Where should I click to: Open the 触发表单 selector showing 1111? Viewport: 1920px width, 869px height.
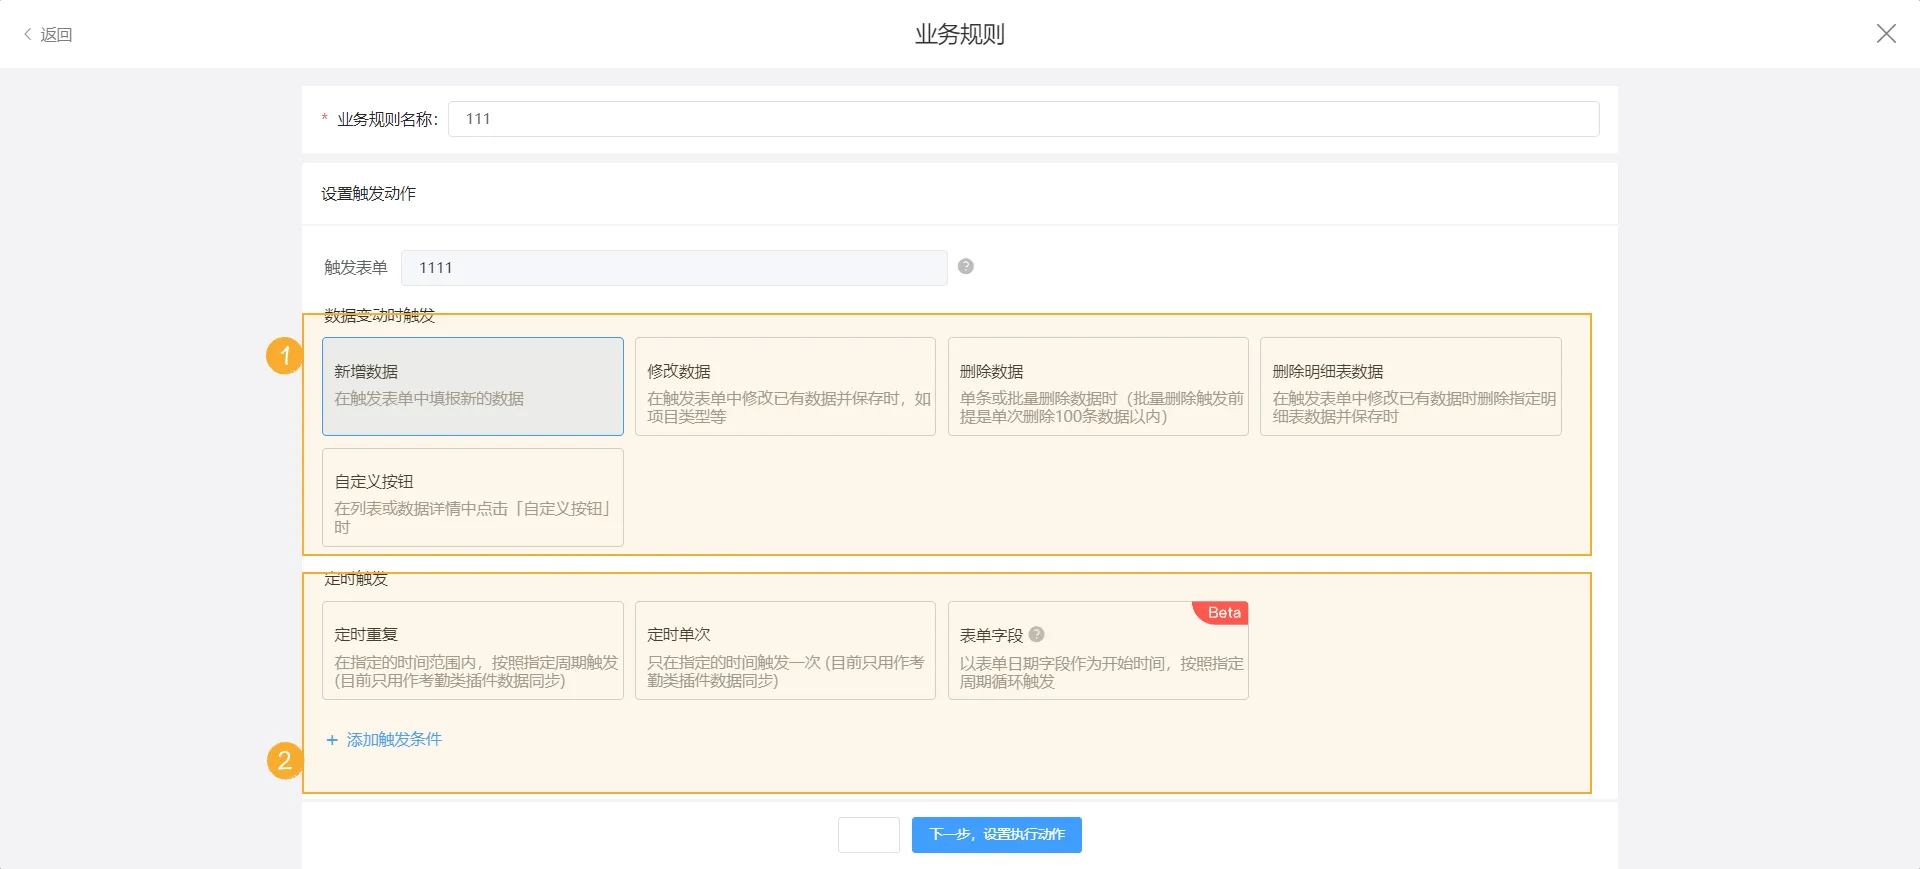pyautogui.click(x=673, y=268)
